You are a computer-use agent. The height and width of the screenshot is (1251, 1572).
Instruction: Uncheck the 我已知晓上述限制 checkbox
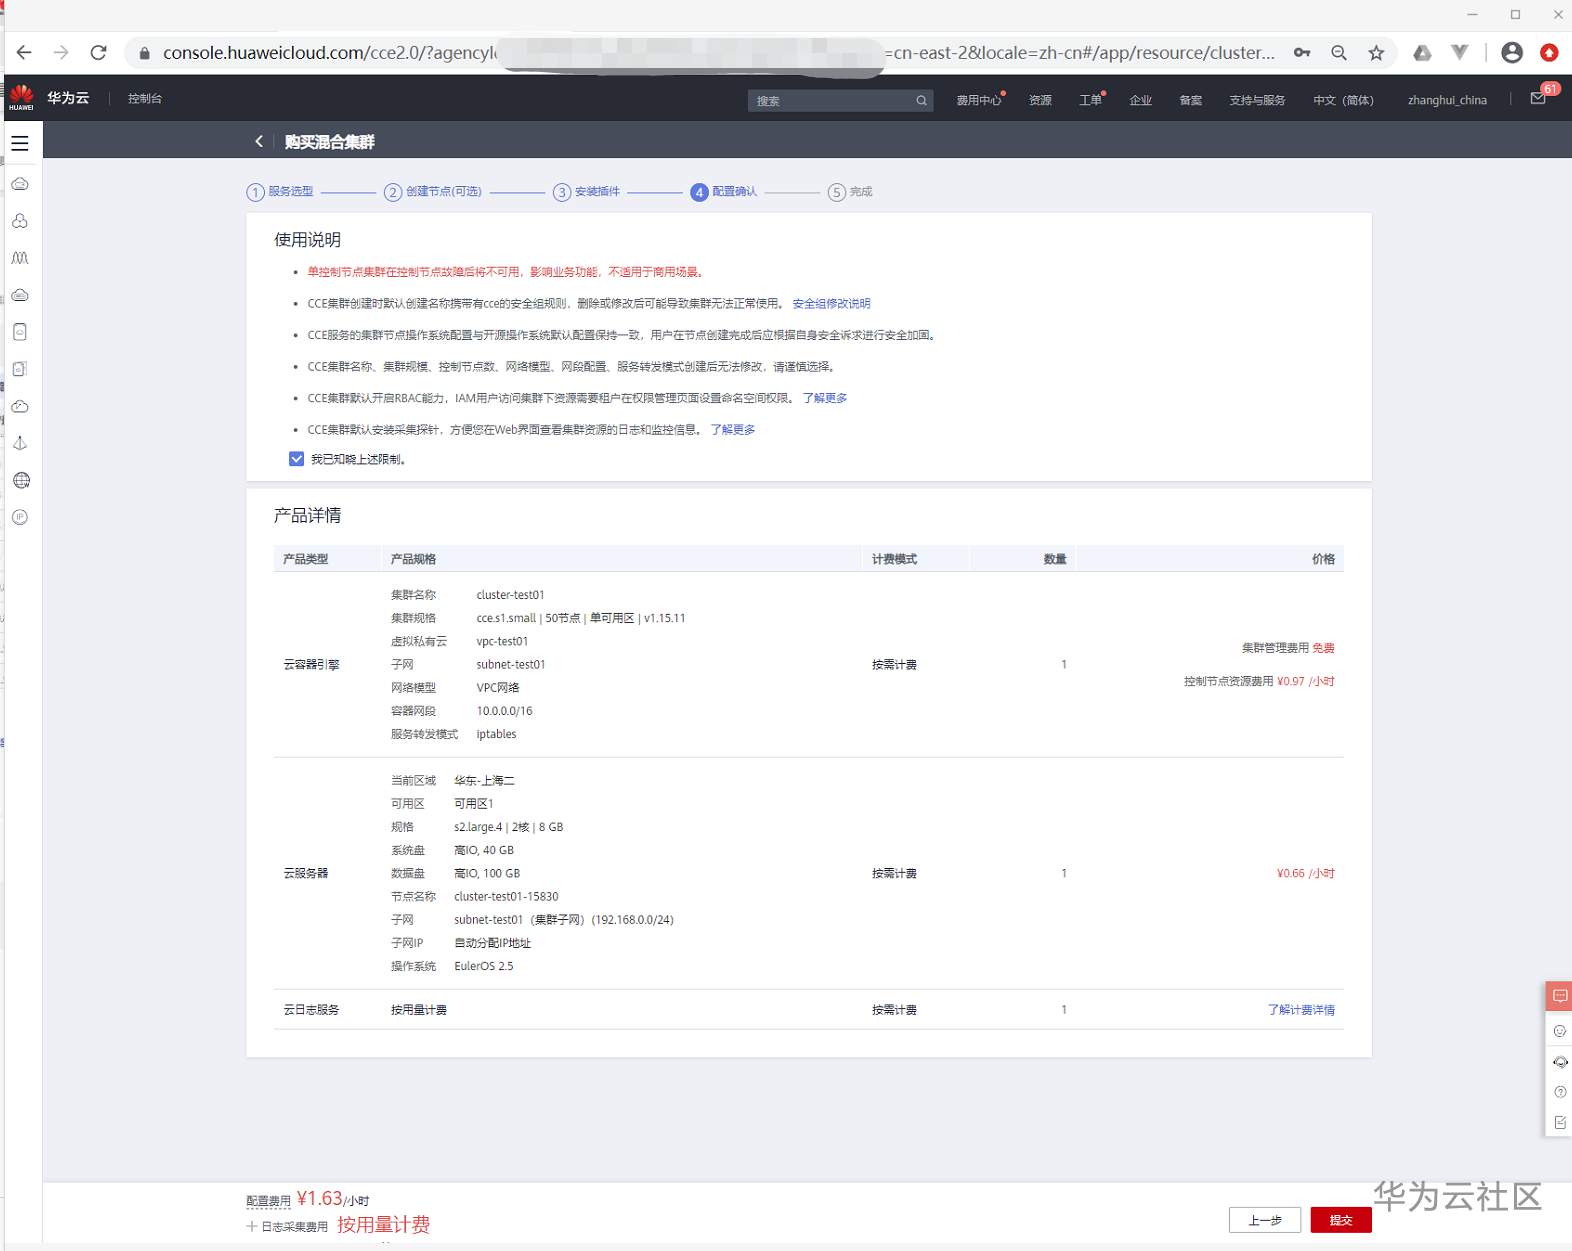[x=296, y=459]
